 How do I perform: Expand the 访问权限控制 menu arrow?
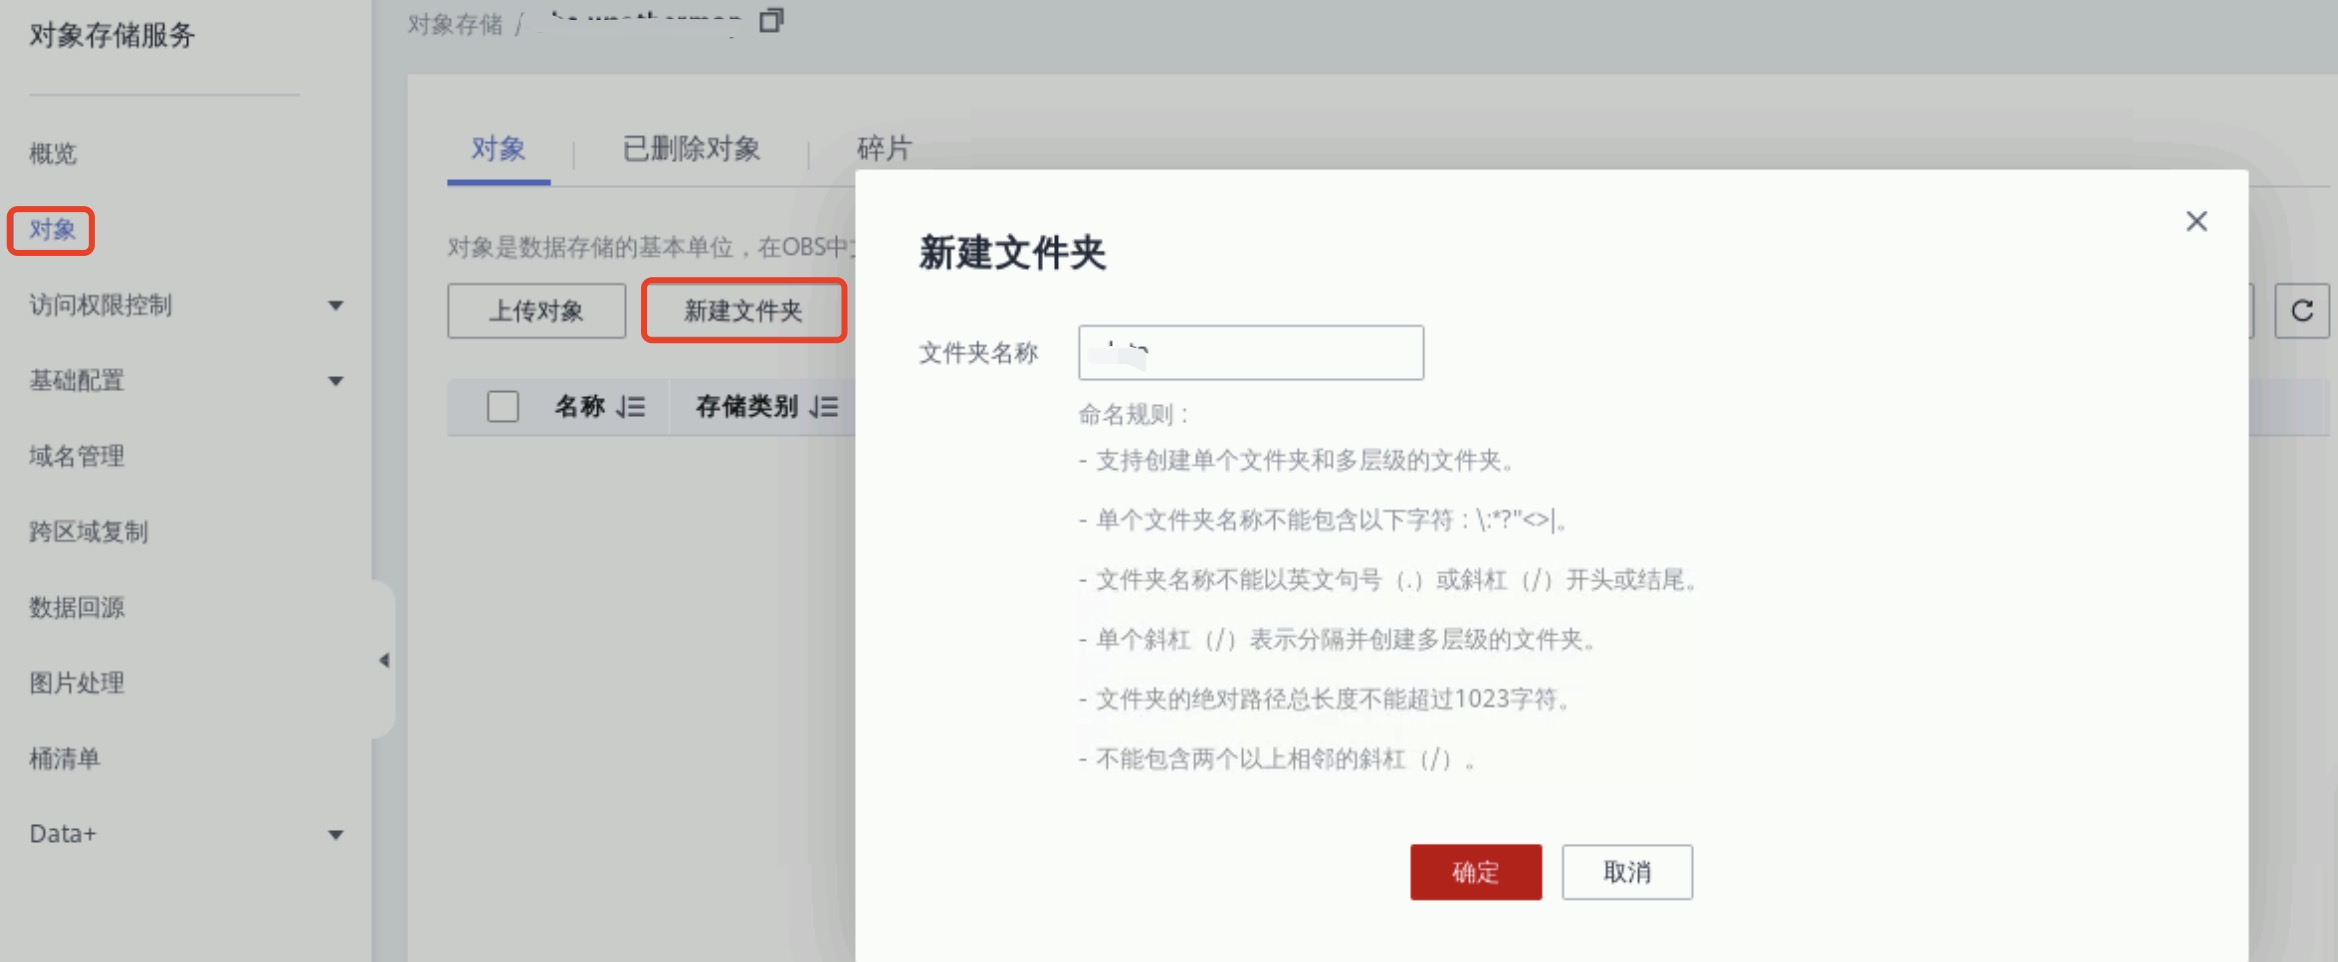coord(336,306)
